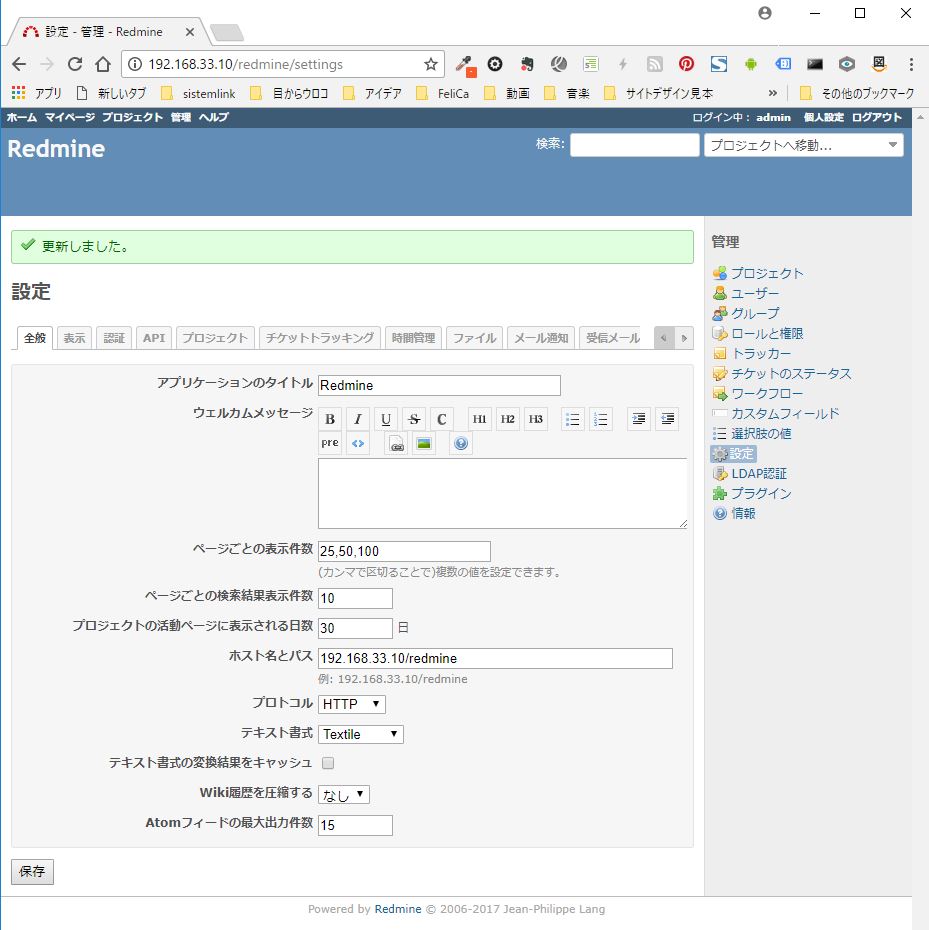Image resolution: width=929 pixels, height=930 pixels.
Task: Open the ファイル settings tab
Action: tap(475, 338)
